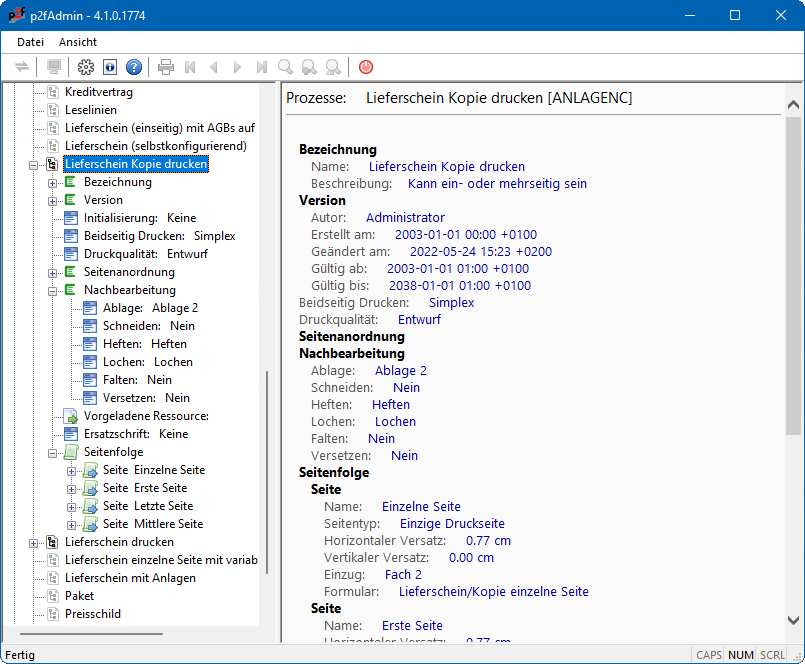Screen dimensions: 805x664
Task: Expand the Lieferschein drucken node
Action: coord(34,542)
